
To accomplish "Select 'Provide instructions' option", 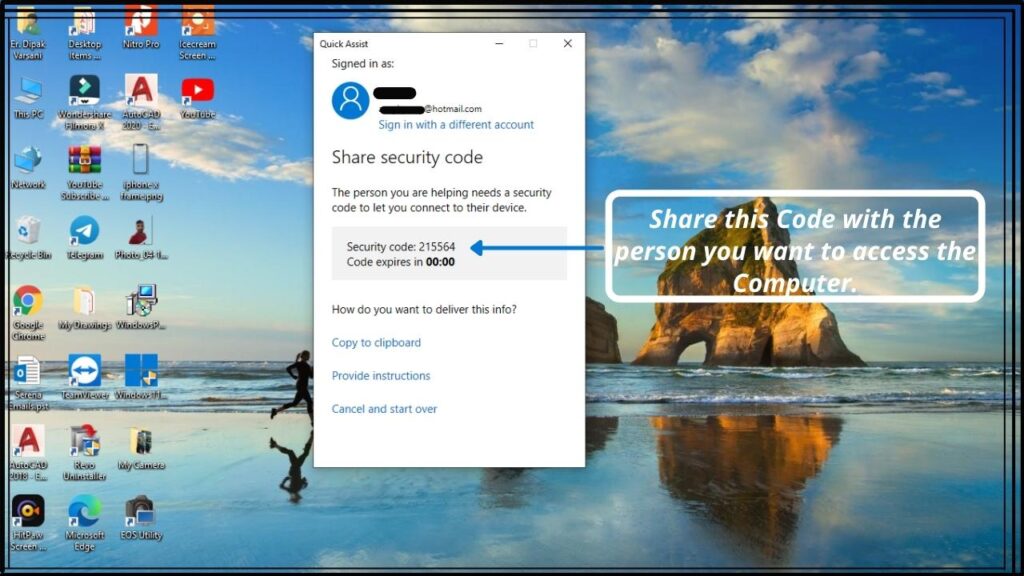I will [381, 376].
